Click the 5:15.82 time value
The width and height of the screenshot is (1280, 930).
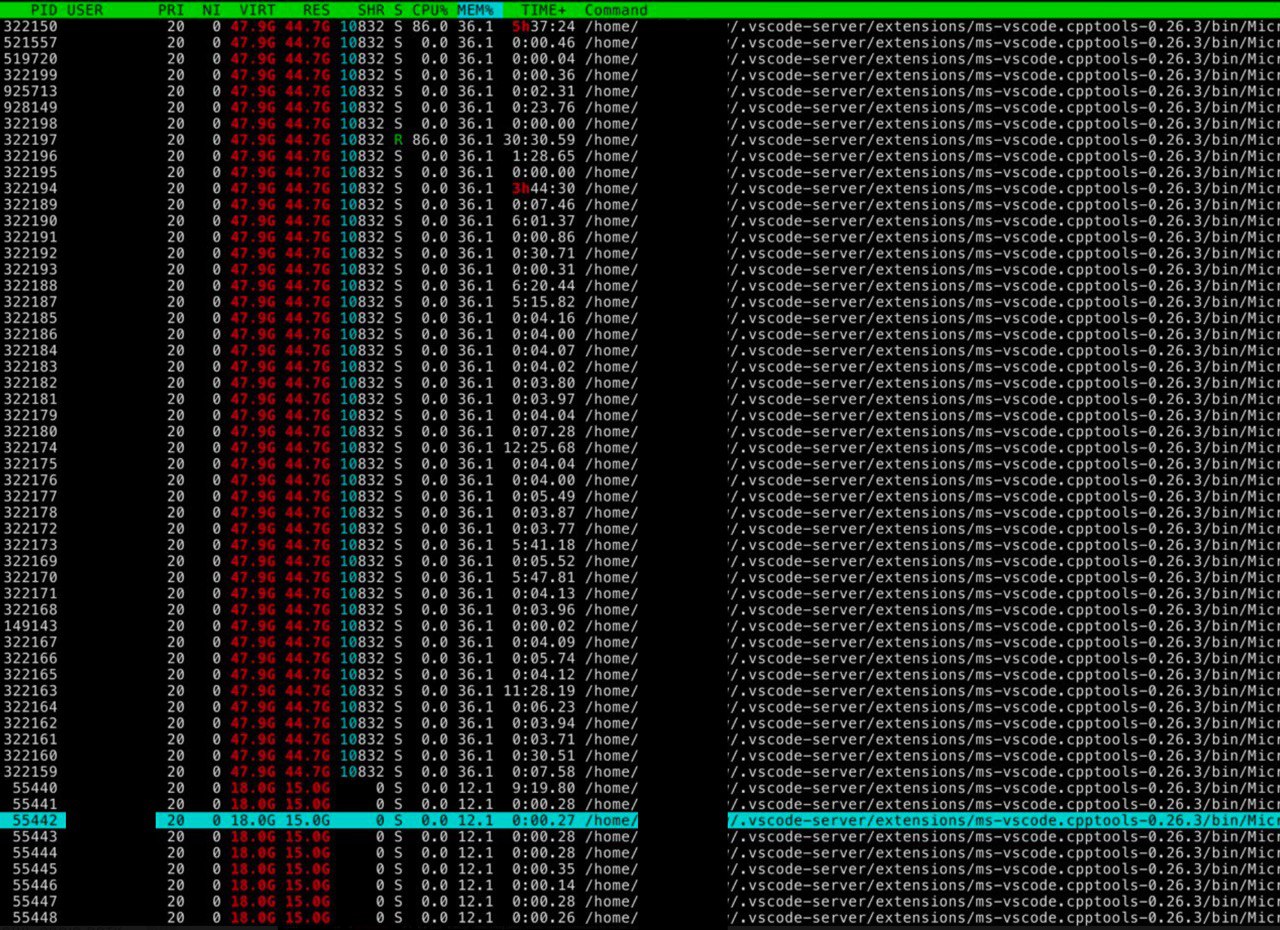[545, 302]
